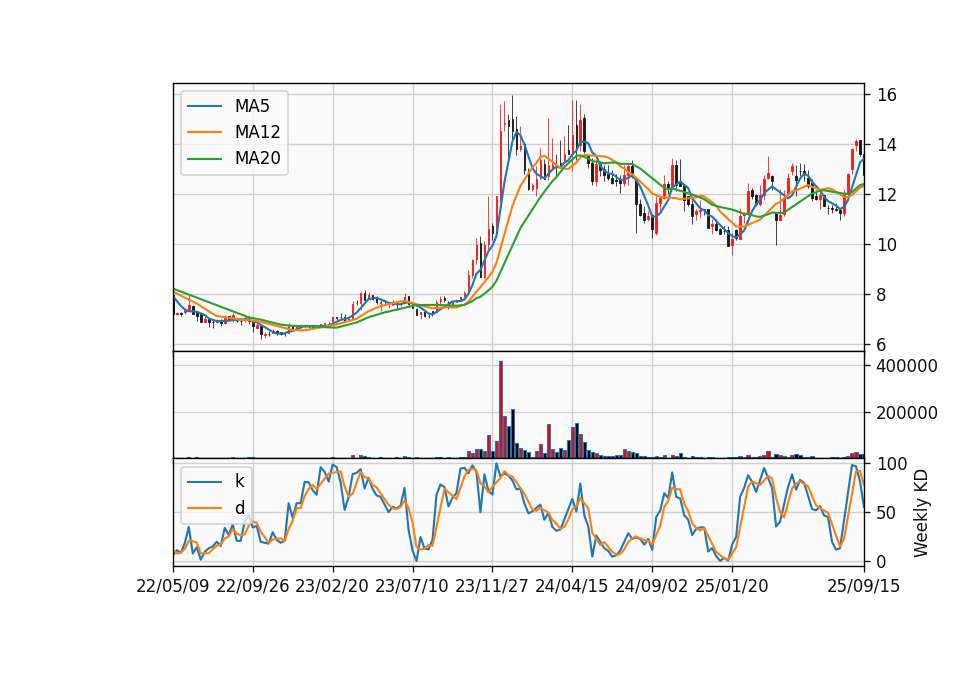The image size is (960, 690).
Task: Click the green MA20 legend line sample
Action: point(204,159)
